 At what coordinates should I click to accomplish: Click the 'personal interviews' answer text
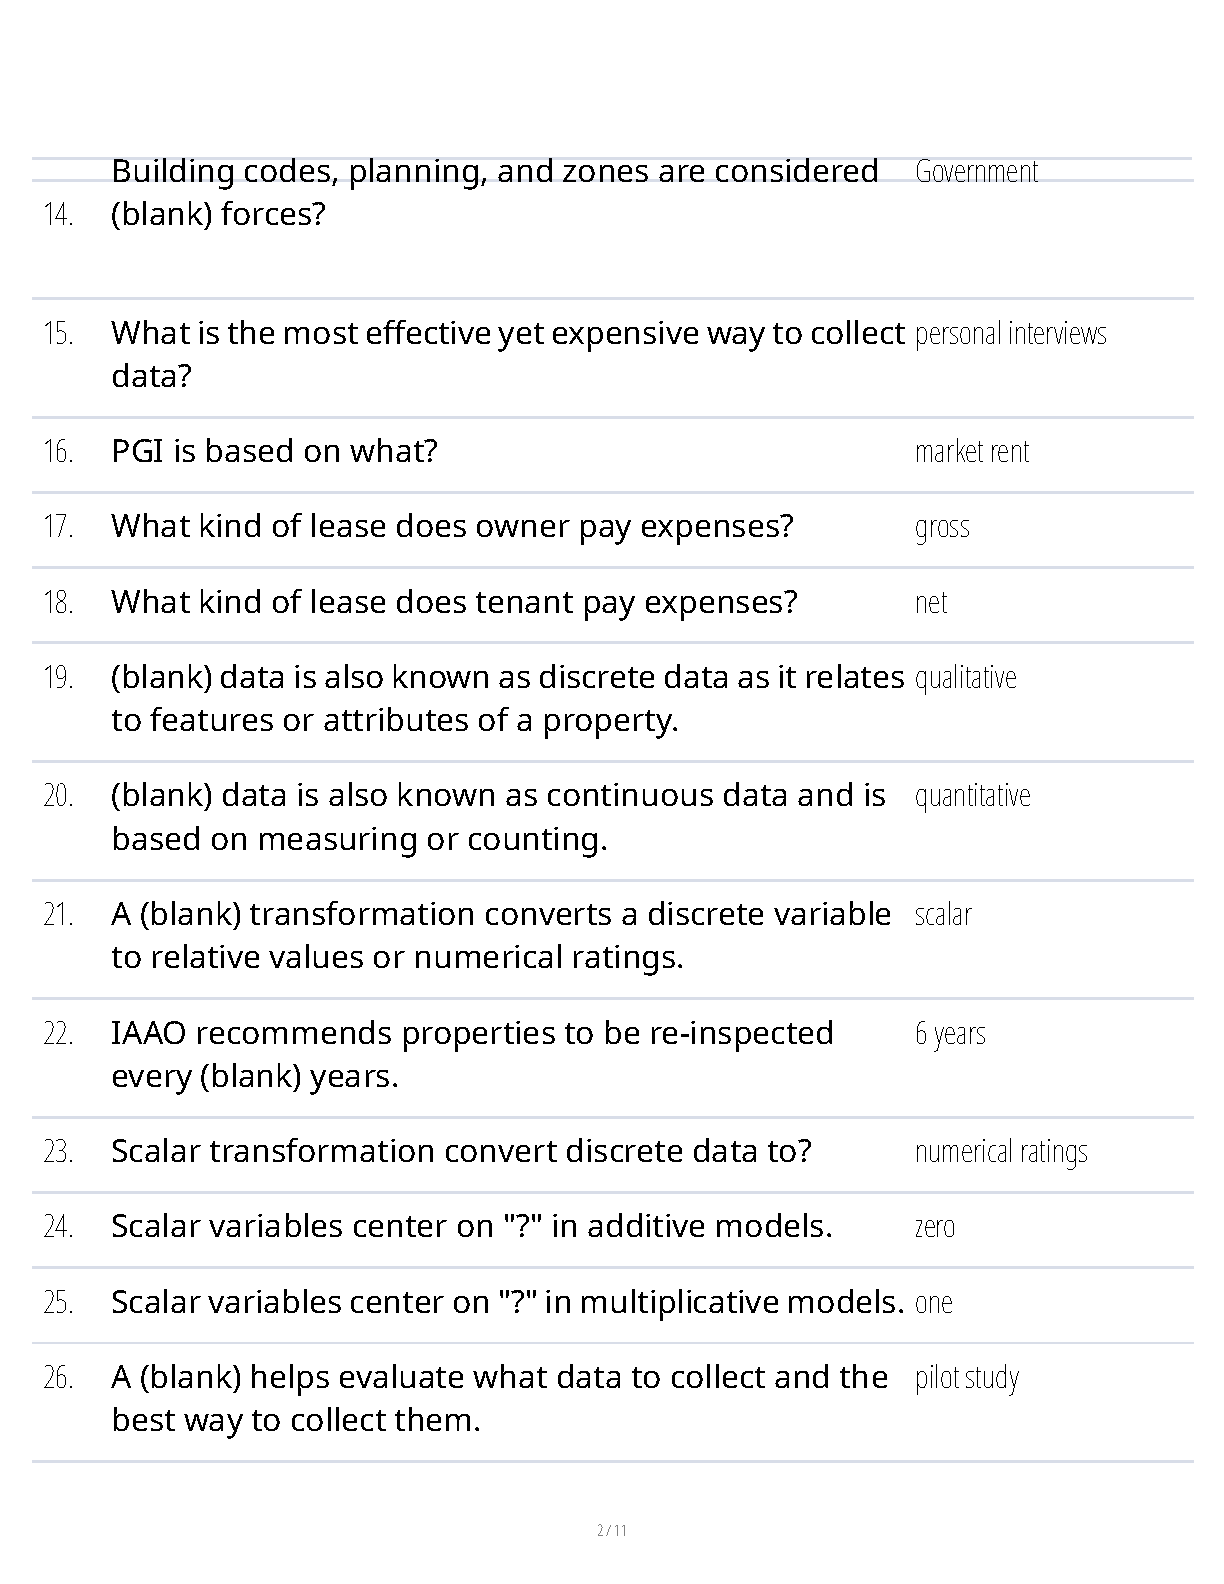[1011, 333]
